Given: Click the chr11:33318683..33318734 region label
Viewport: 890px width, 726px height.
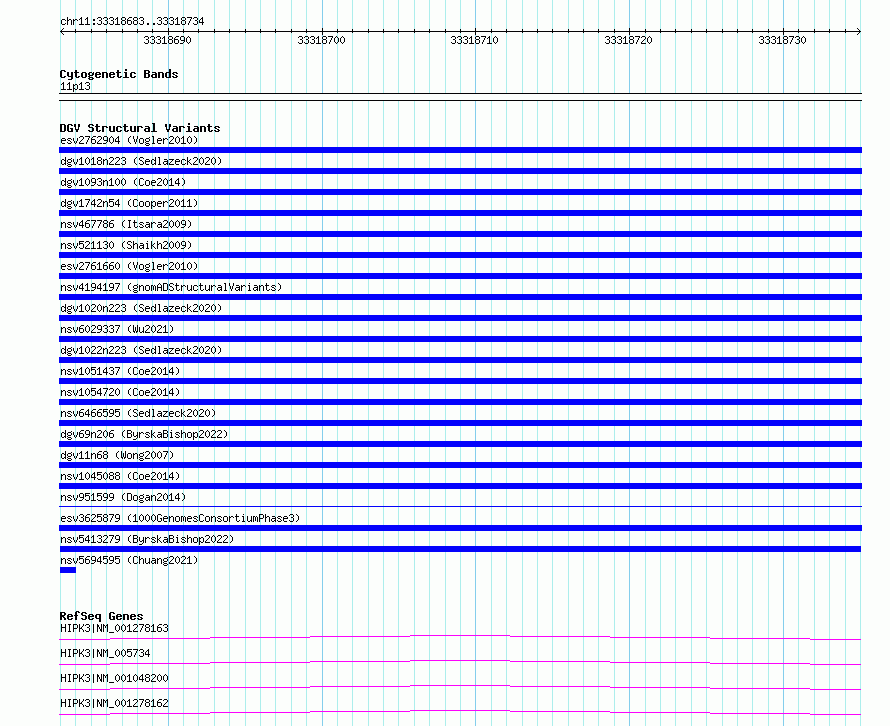Looking at the screenshot, I should 132,21.
